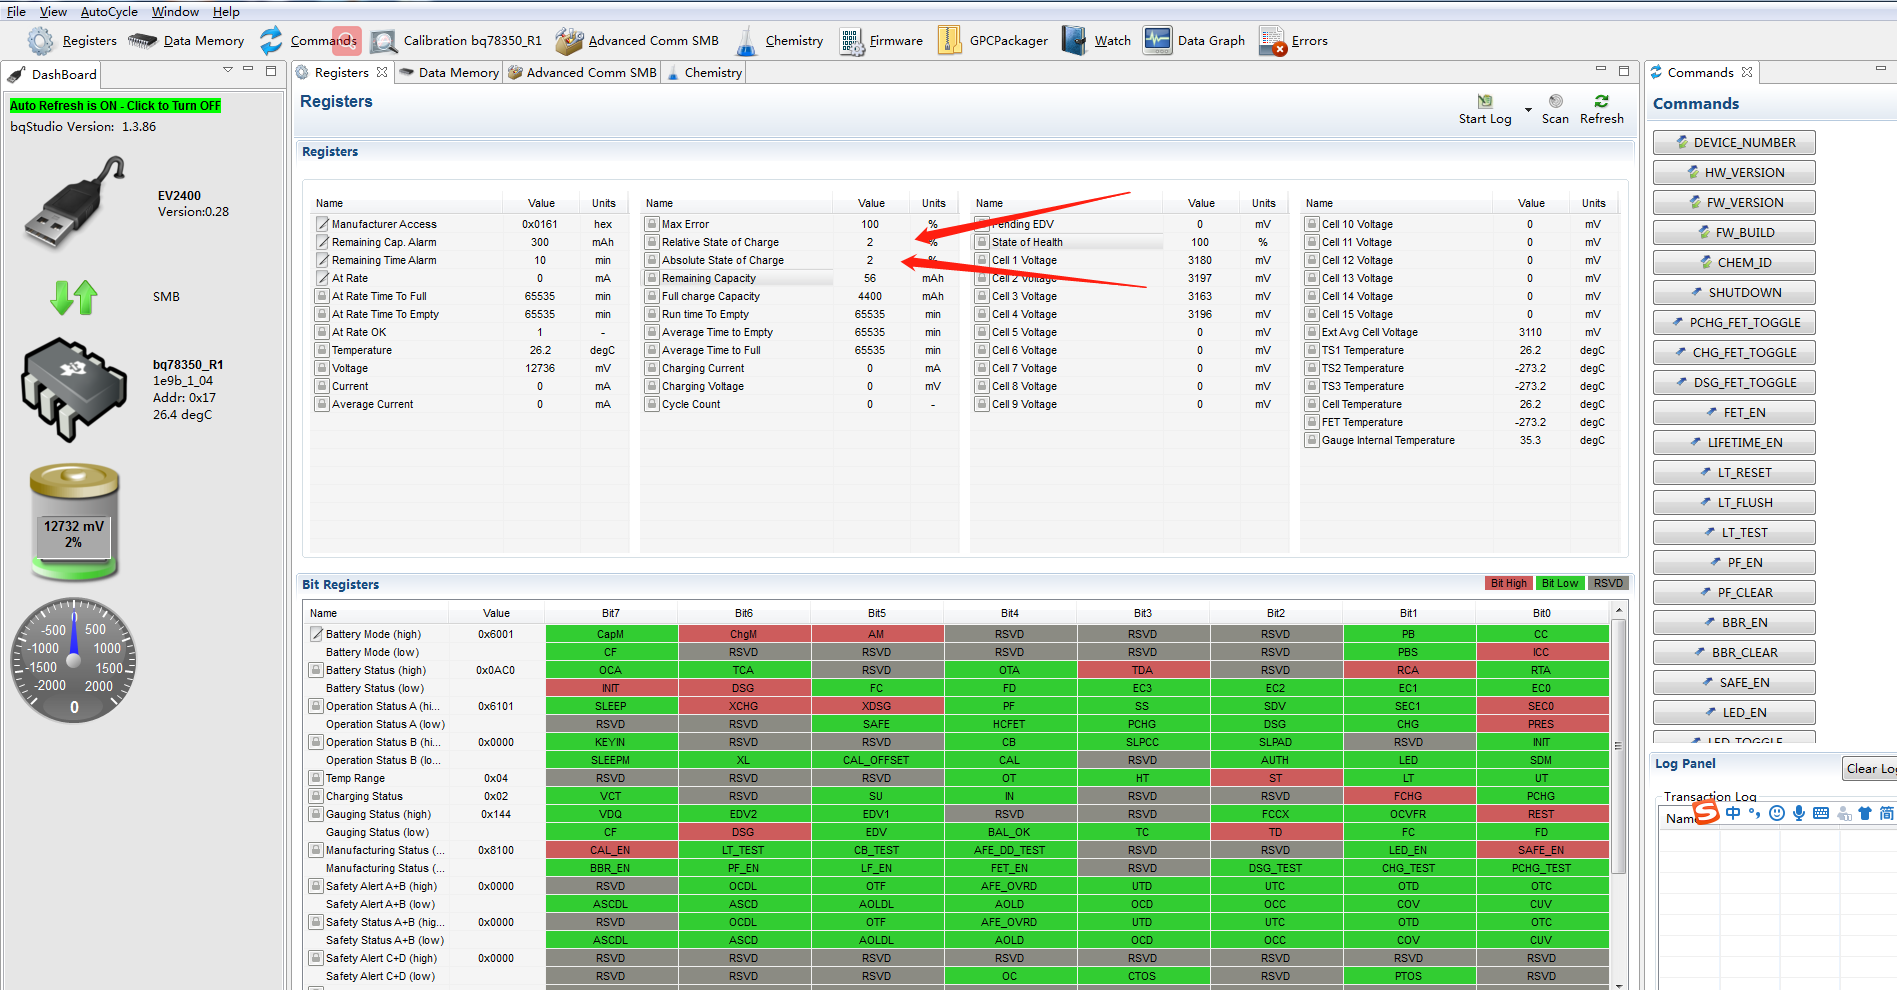Screen dimensions: 1897x990
Task: Send the FW_VERSION command
Action: tap(1734, 202)
